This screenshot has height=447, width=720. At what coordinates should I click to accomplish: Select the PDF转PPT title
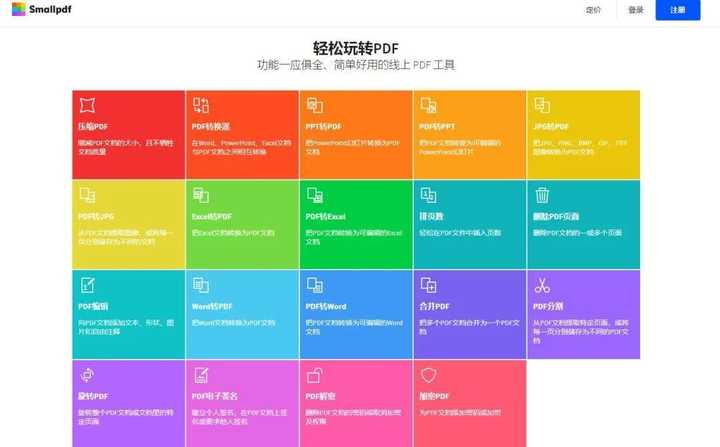[x=437, y=126]
